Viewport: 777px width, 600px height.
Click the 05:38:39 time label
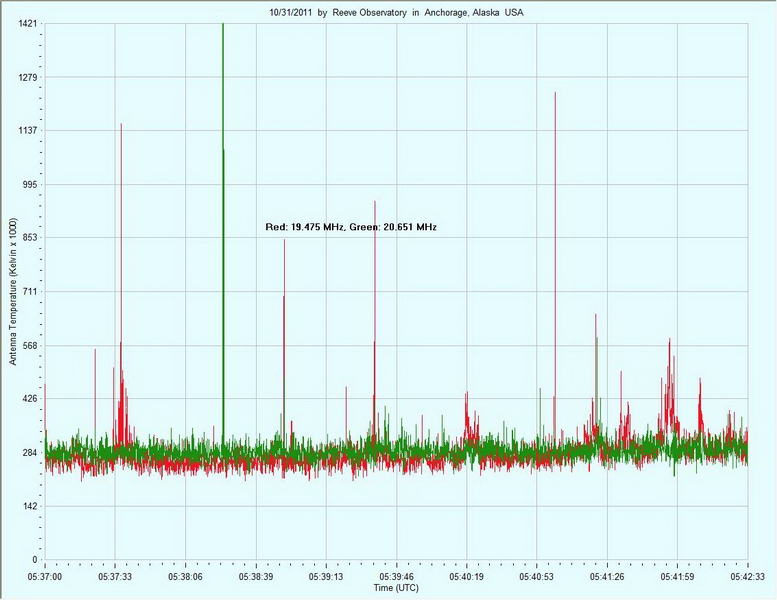point(256,577)
